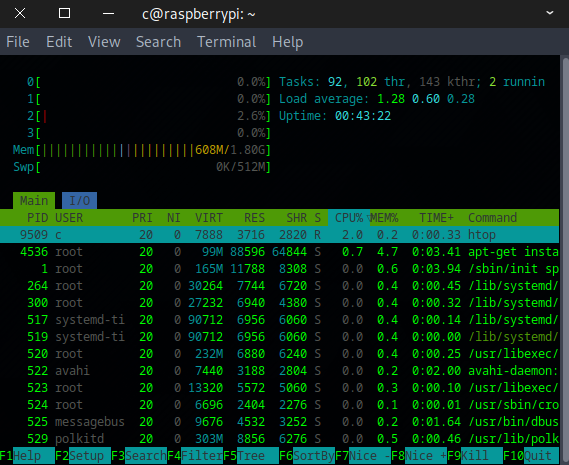Image resolution: width=569 pixels, height=465 pixels.
Task: Select process row with PID 264
Action: coord(279,286)
